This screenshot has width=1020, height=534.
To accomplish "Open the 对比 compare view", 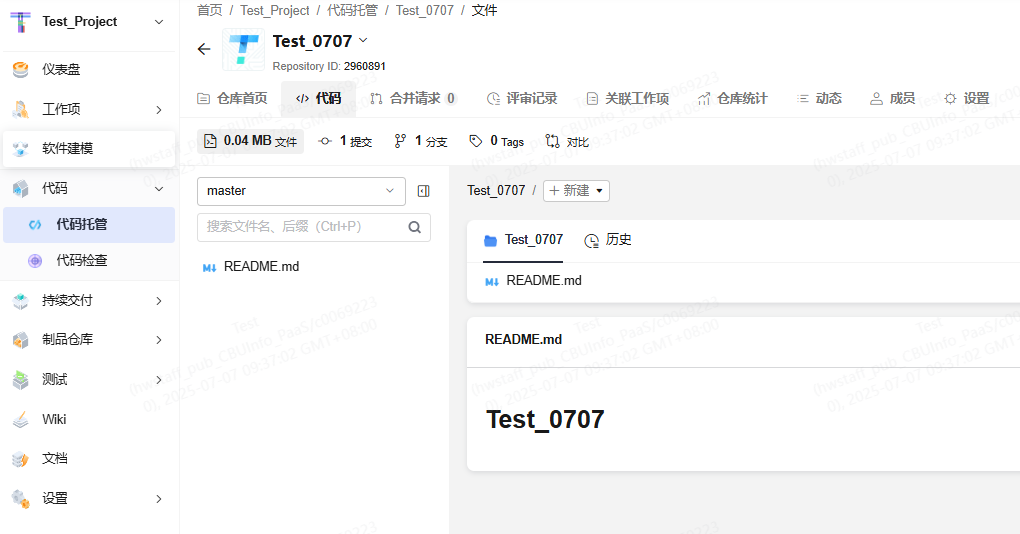I will pos(567,141).
